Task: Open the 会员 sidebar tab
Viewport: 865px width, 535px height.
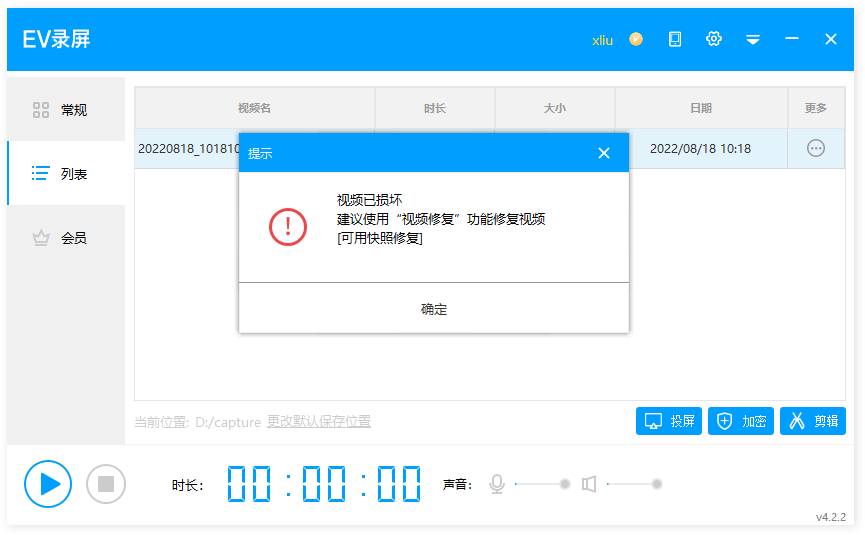Action: 66,238
